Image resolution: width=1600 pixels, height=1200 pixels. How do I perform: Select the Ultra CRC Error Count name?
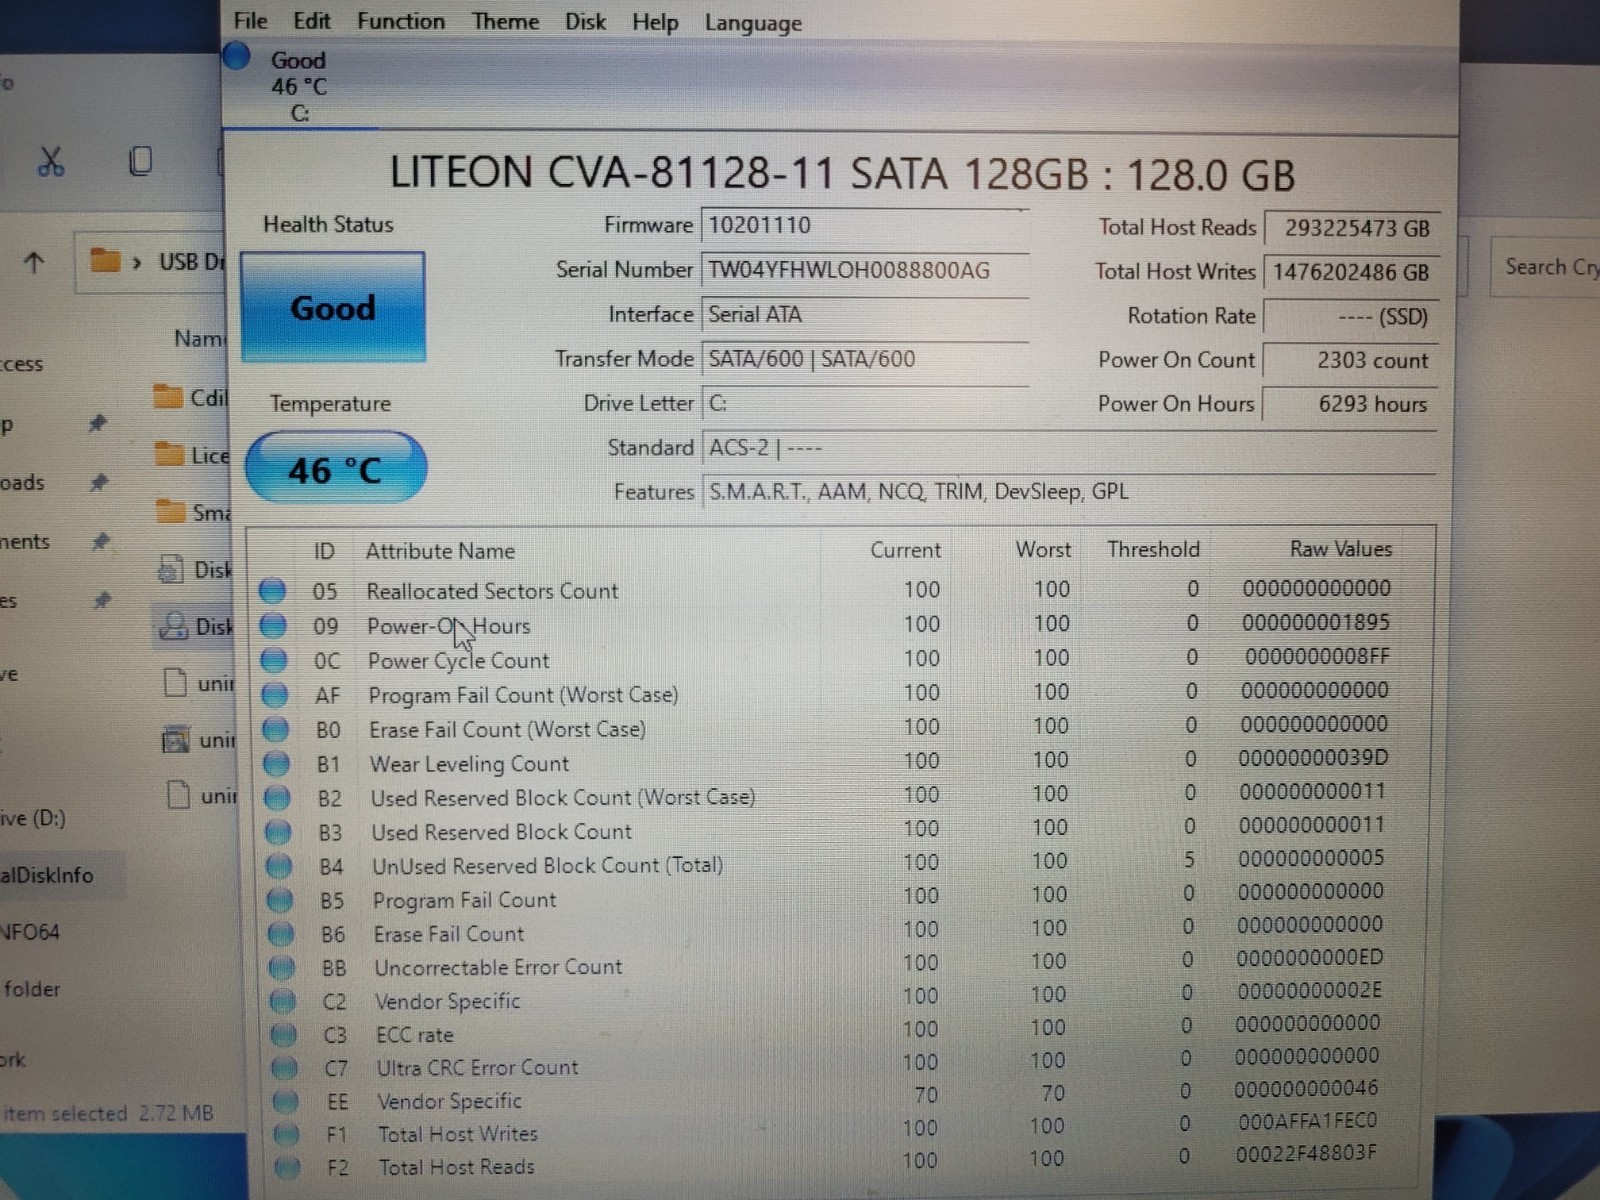(477, 1068)
